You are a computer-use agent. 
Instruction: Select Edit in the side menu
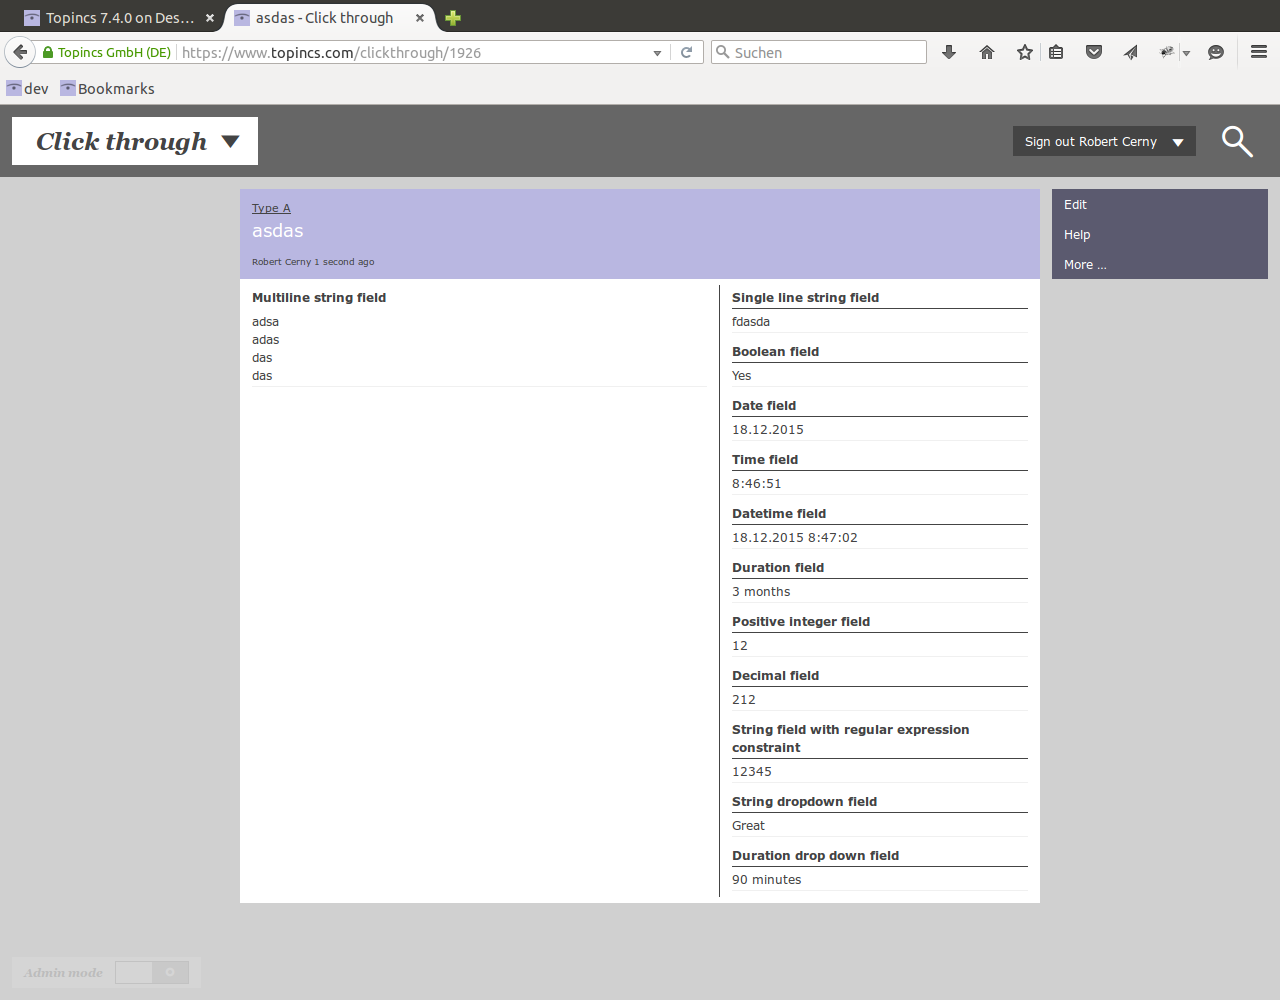click(1075, 205)
